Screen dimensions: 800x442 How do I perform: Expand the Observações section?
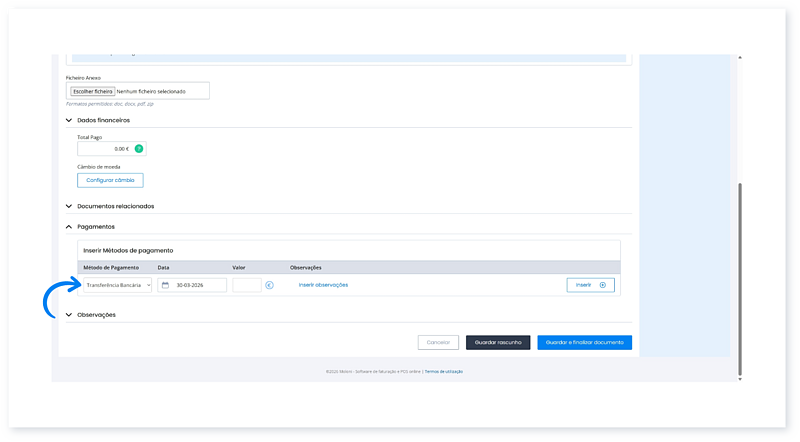click(x=69, y=315)
